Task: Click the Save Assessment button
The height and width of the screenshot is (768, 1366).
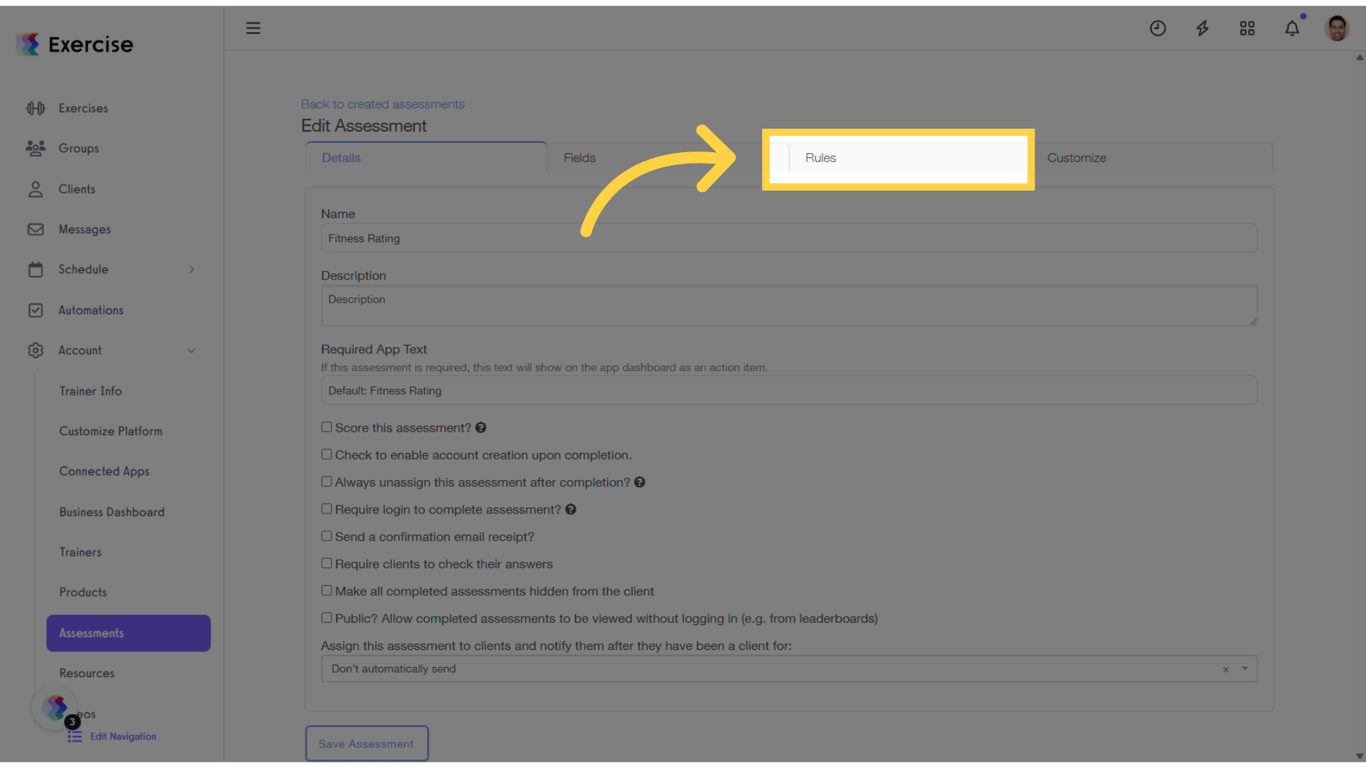Action: (x=367, y=743)
